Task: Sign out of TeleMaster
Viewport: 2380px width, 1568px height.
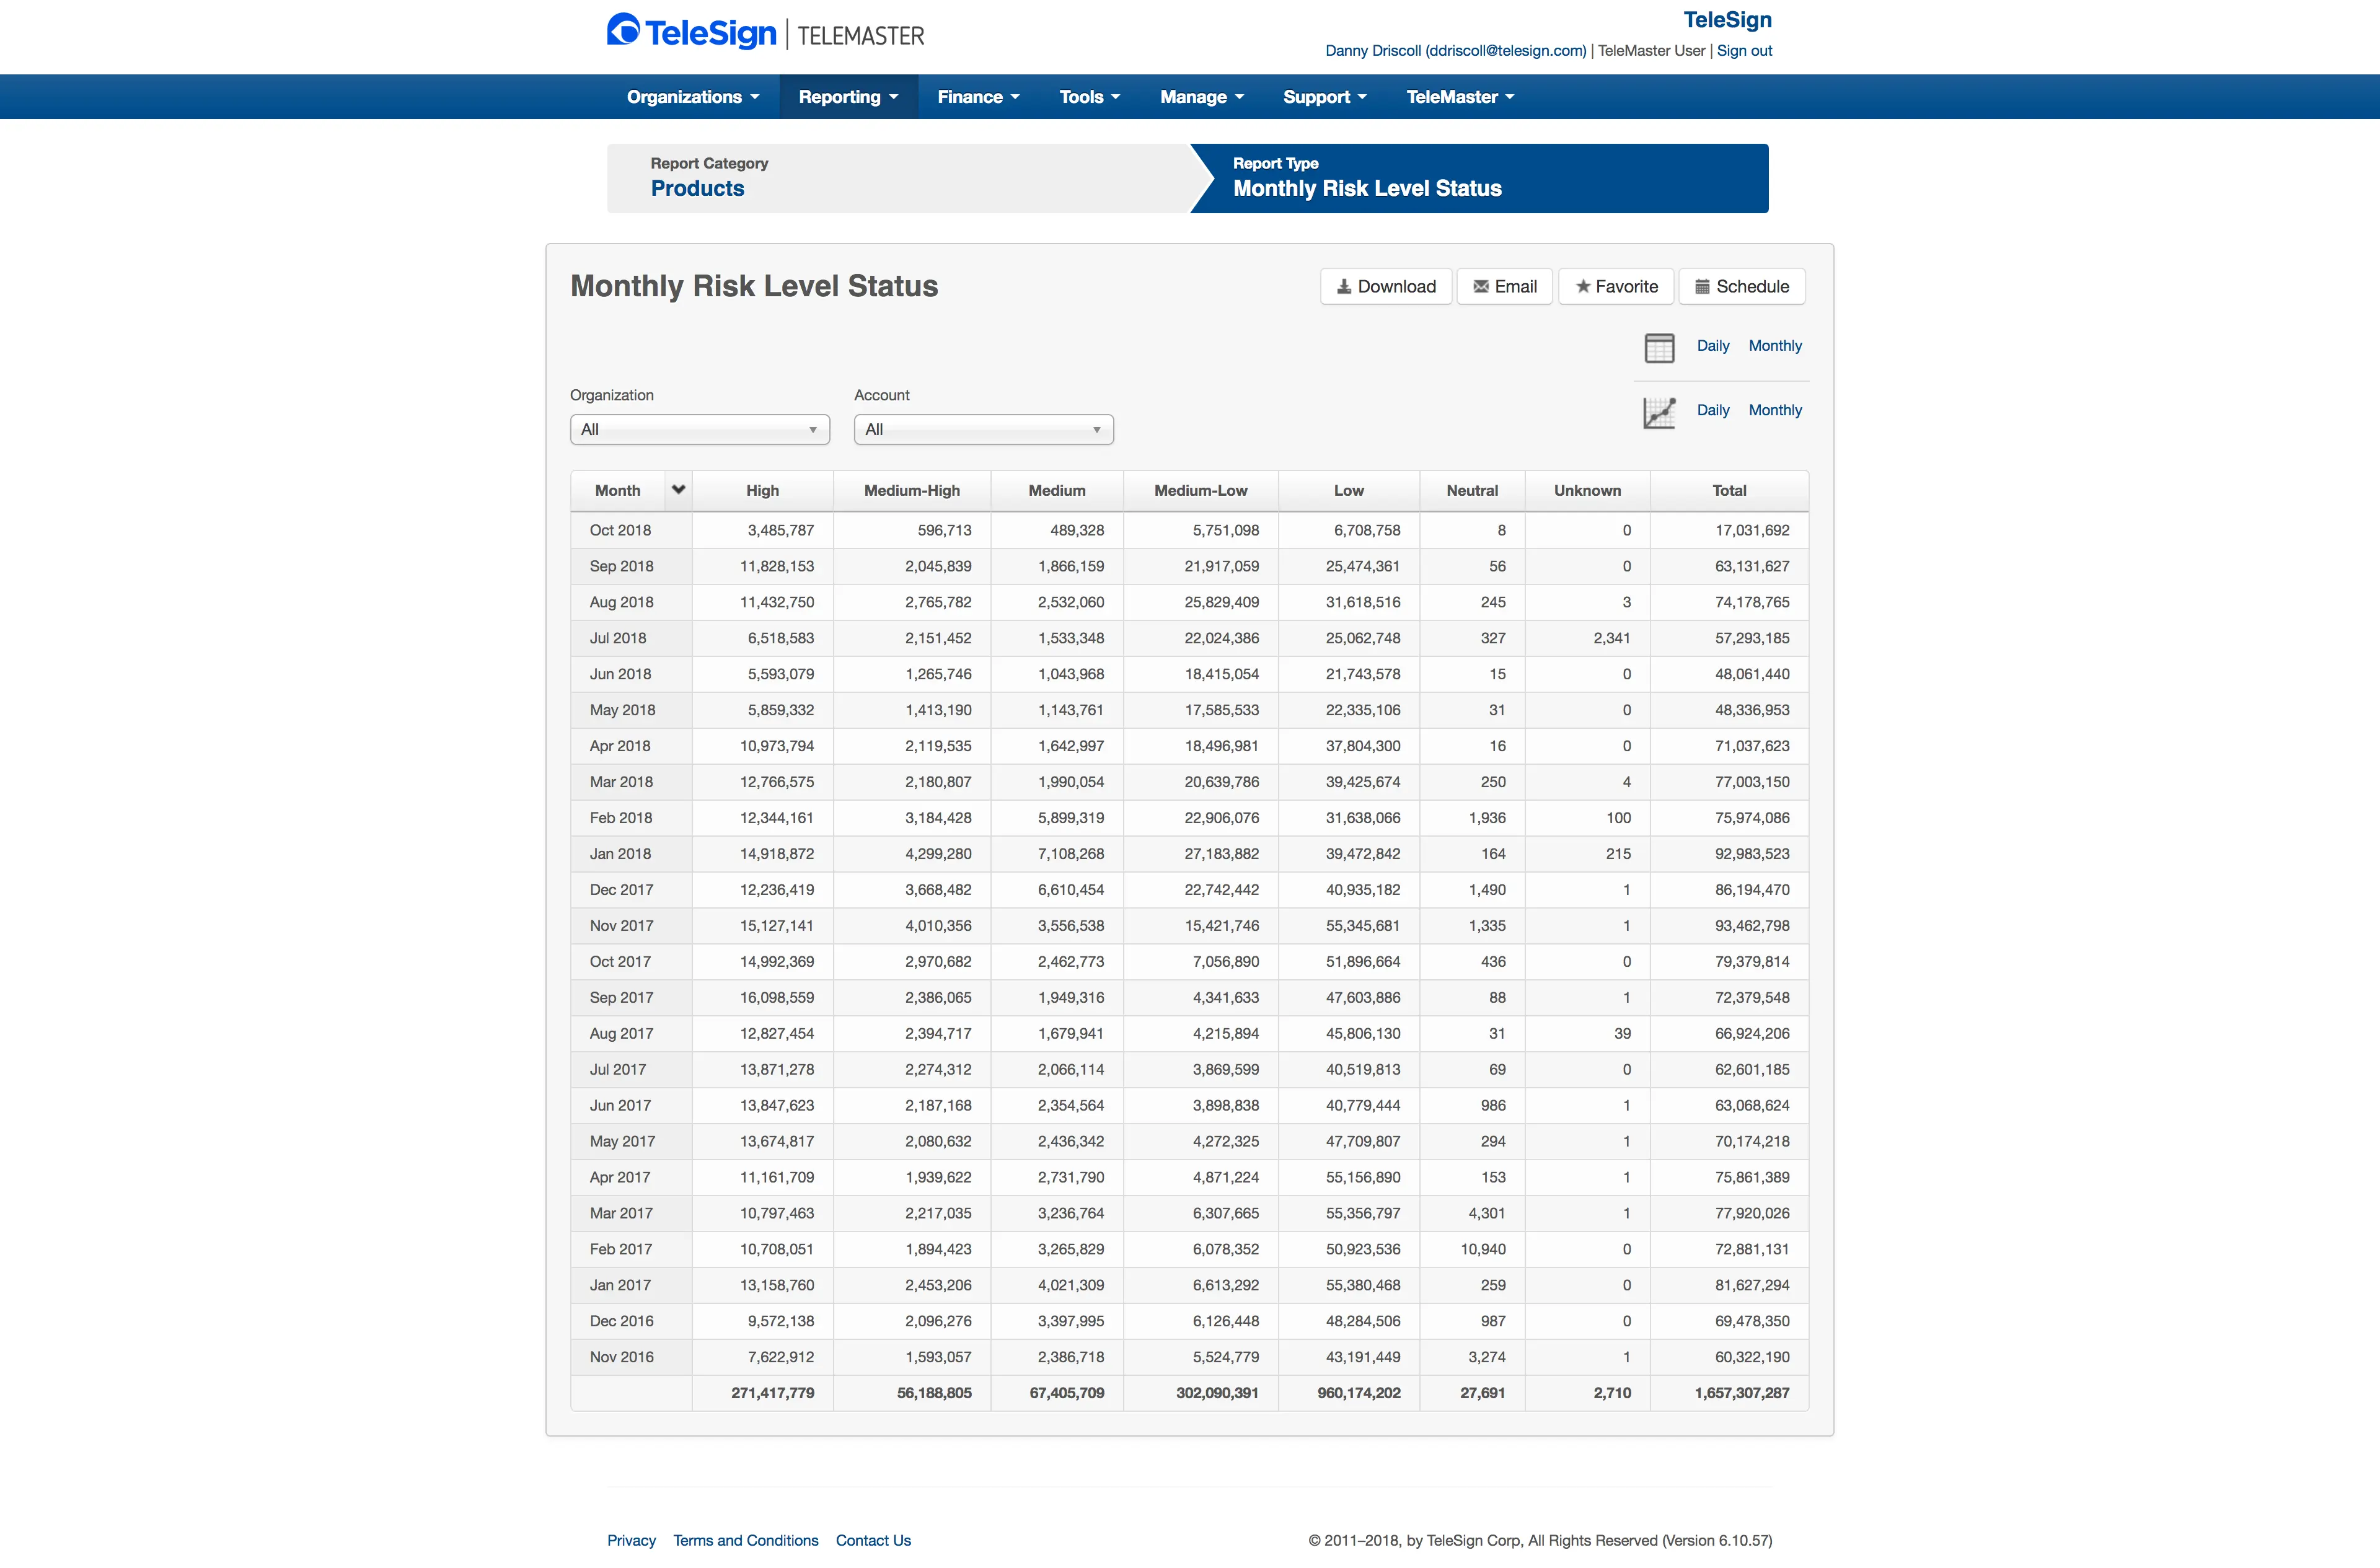Action: (1744, 50)
